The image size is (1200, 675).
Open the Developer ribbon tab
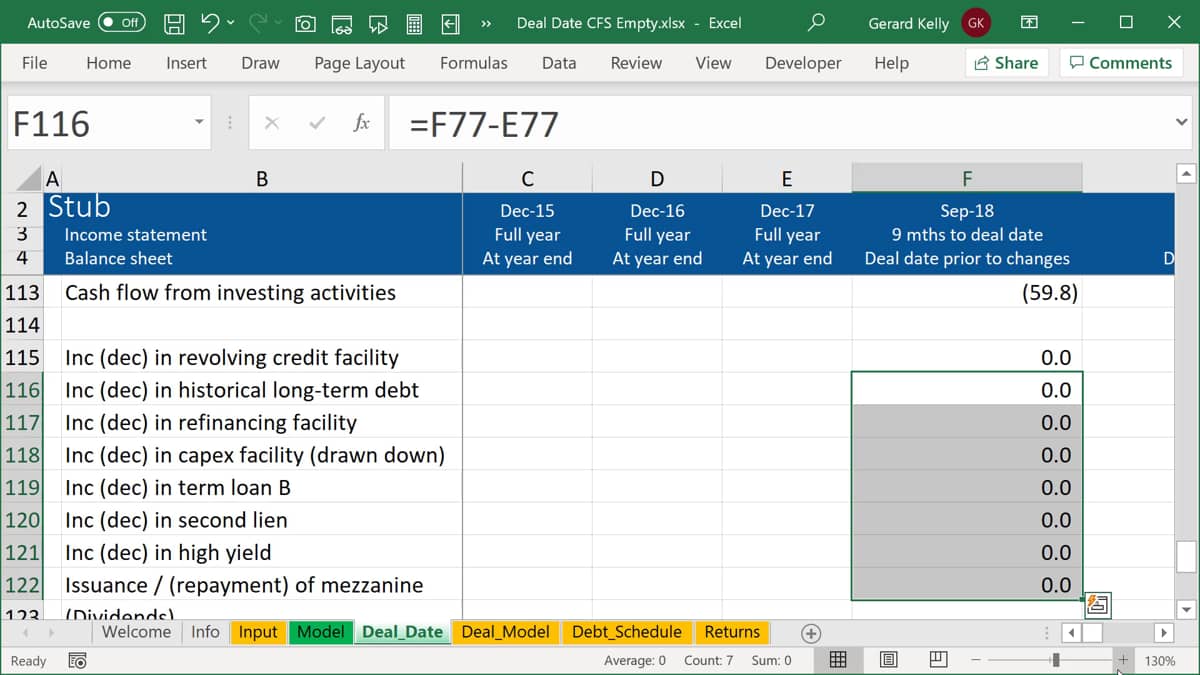pyautogui.click(x=803, y=63)
